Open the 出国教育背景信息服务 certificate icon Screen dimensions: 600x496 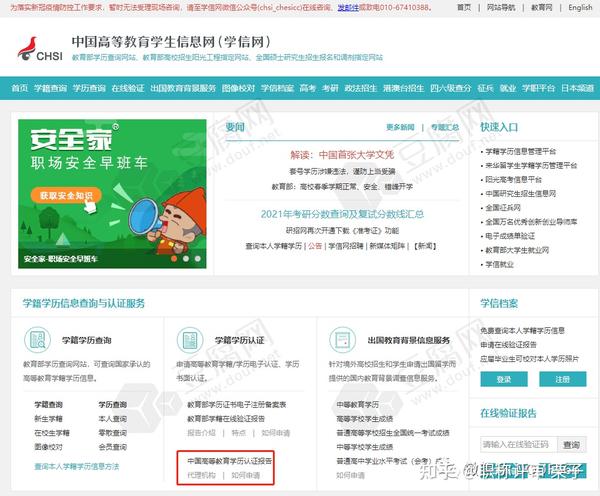tap(342, 339)
